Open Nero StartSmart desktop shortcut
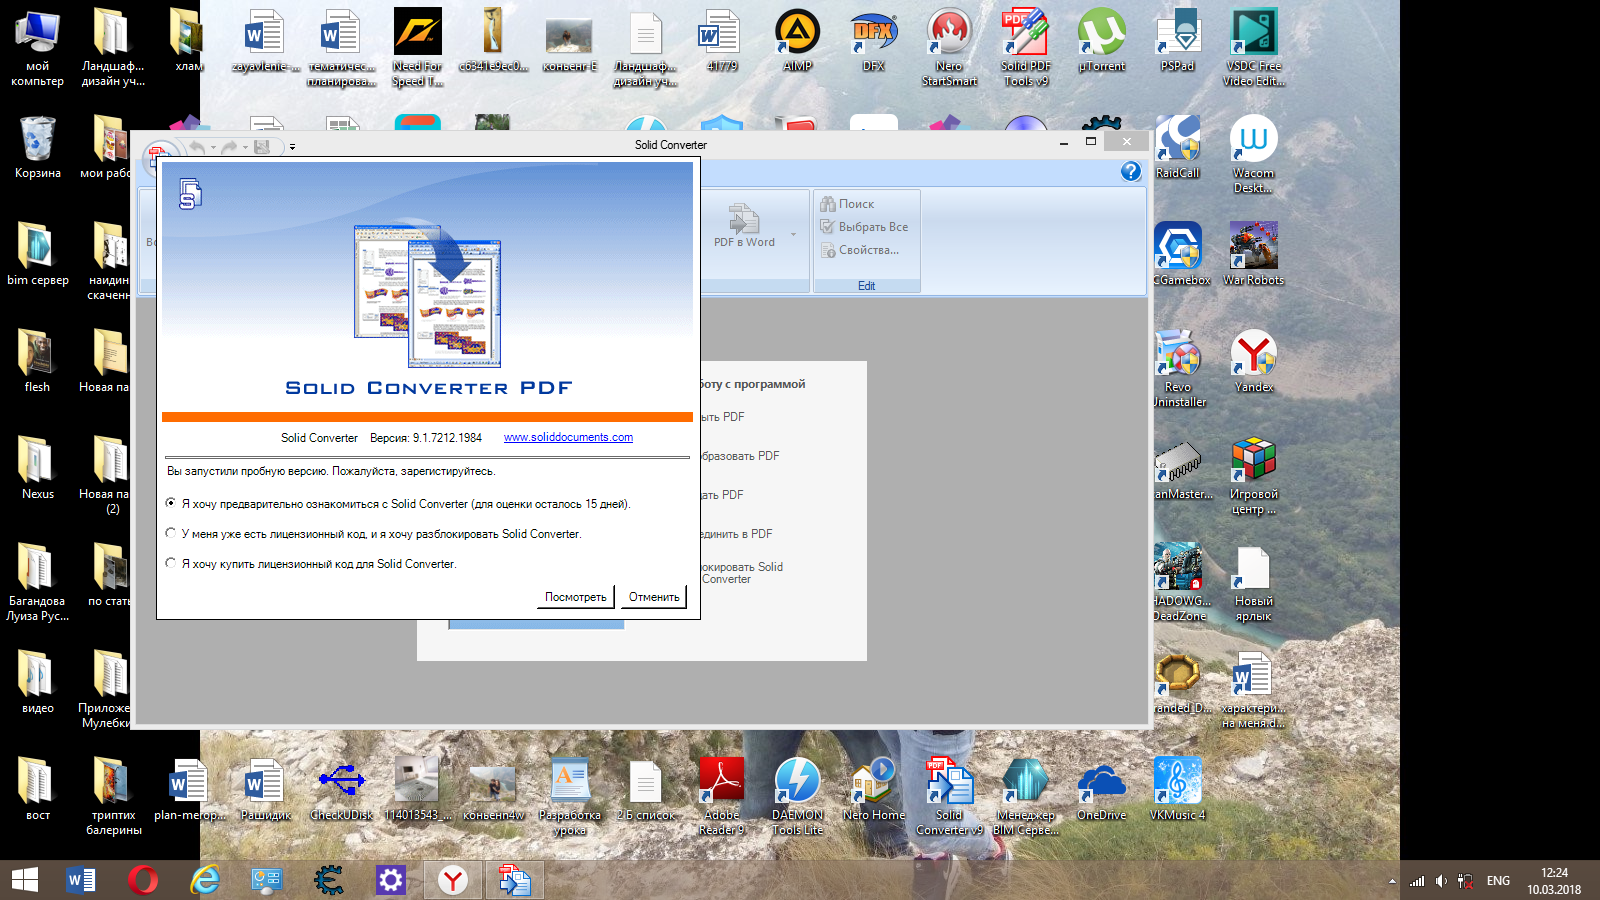The height and width of the screenshot is (900, 1600). tap(949, 48)
